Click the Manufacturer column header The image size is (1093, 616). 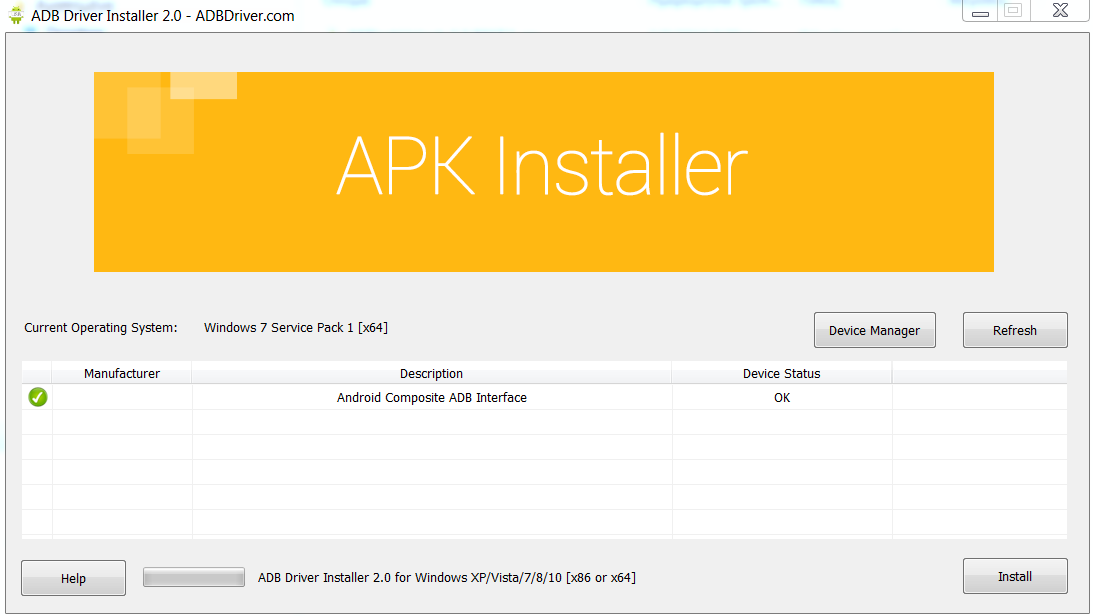click(x=122, y=374)
